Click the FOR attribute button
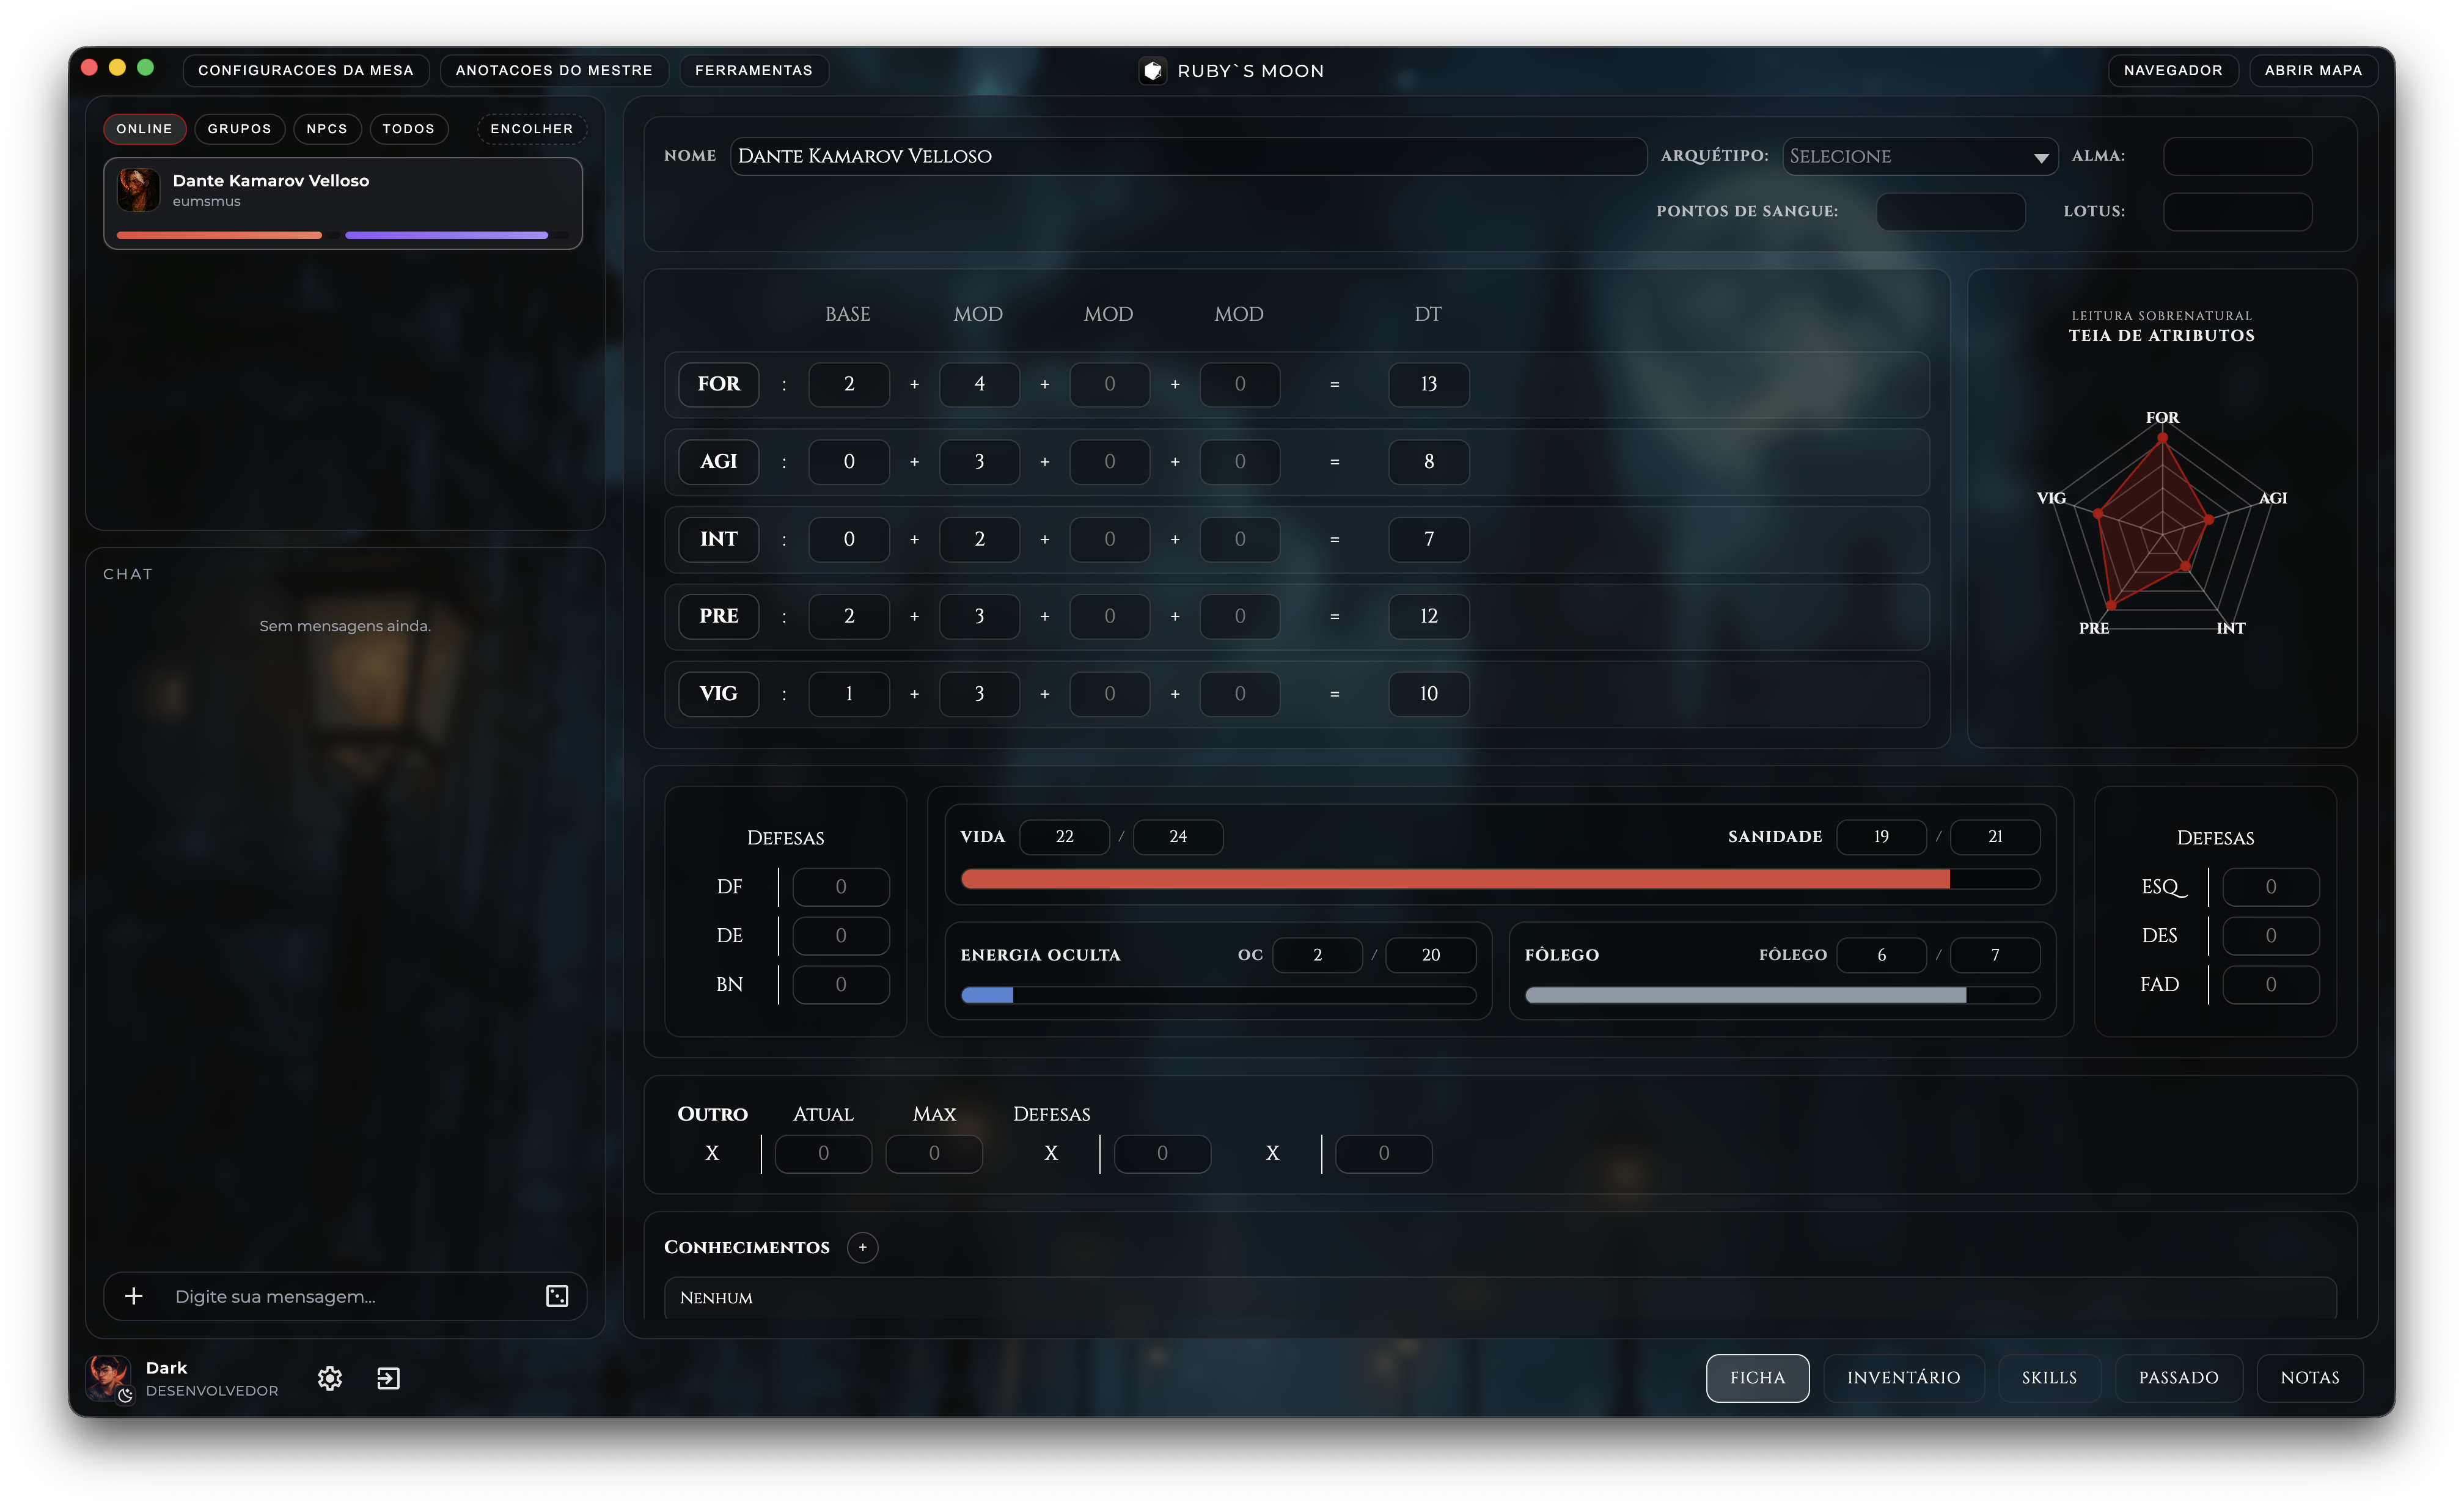The width and height of the screenshot is (2464, 1508). (x=719, y=384)
